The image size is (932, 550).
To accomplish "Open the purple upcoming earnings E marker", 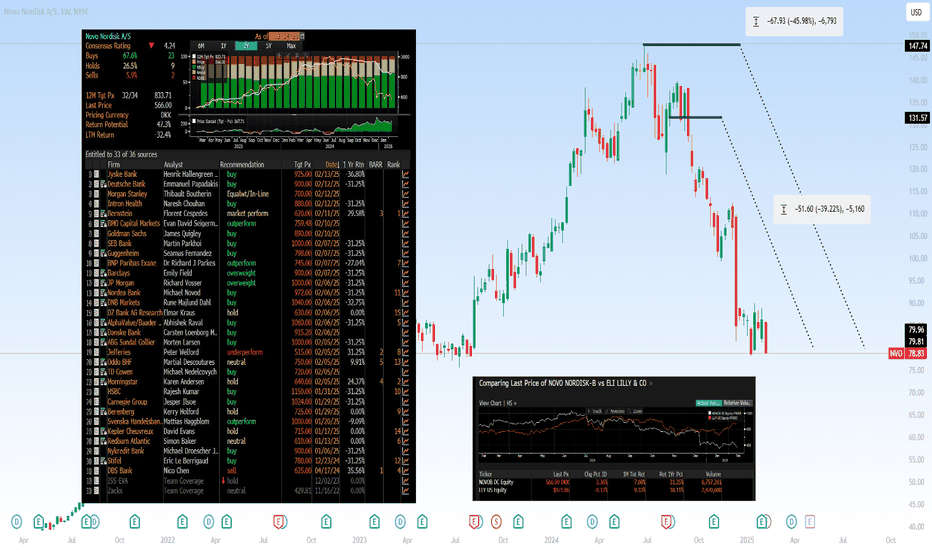I will [810, 522].
